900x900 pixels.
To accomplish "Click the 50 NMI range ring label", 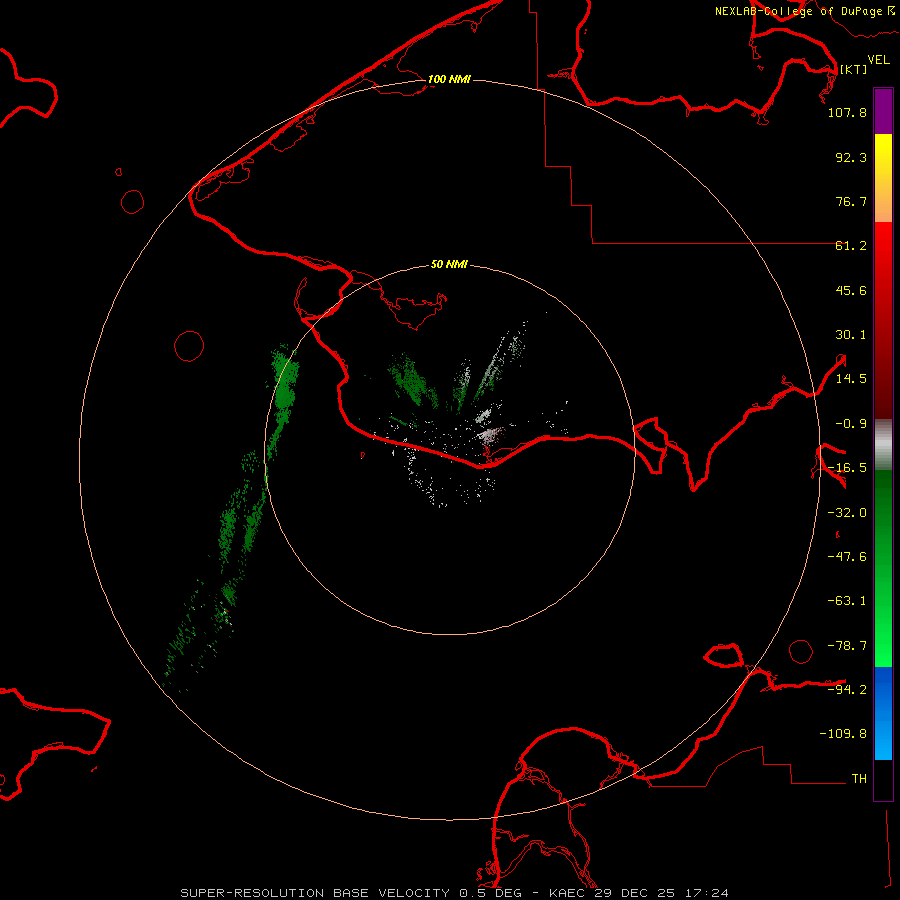I will click(449, 264).
